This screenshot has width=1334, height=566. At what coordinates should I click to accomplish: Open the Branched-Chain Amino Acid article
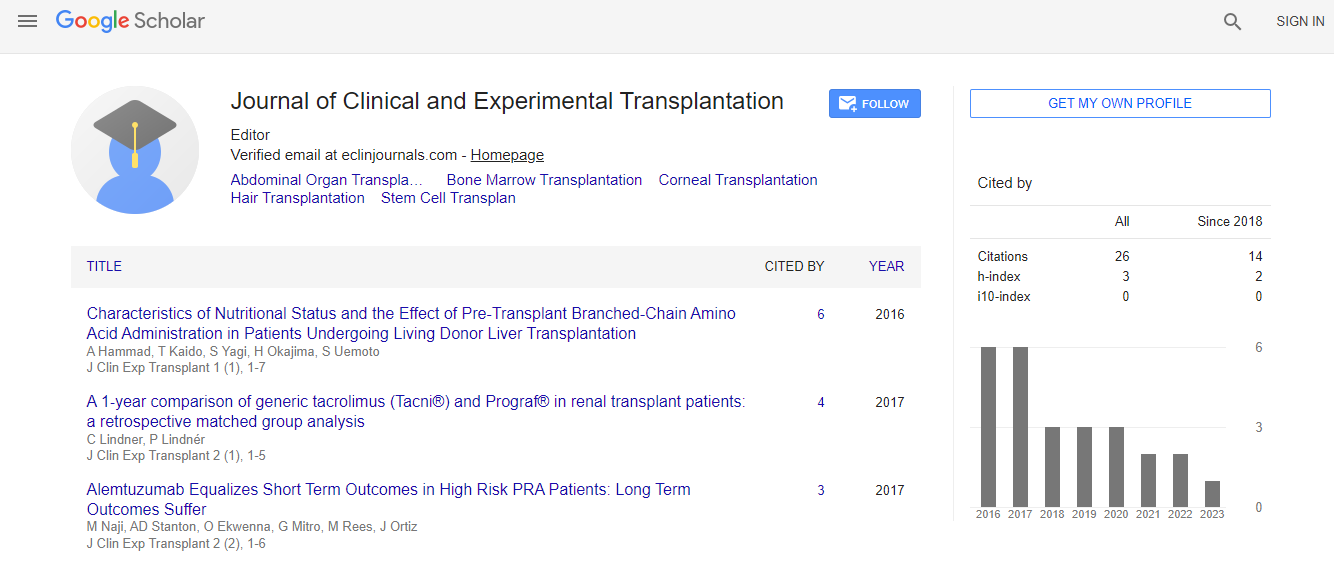coord(410,323)
